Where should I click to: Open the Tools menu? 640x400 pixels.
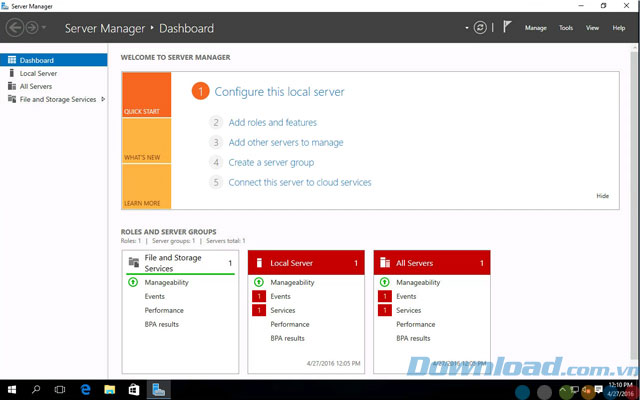(566, 28)
